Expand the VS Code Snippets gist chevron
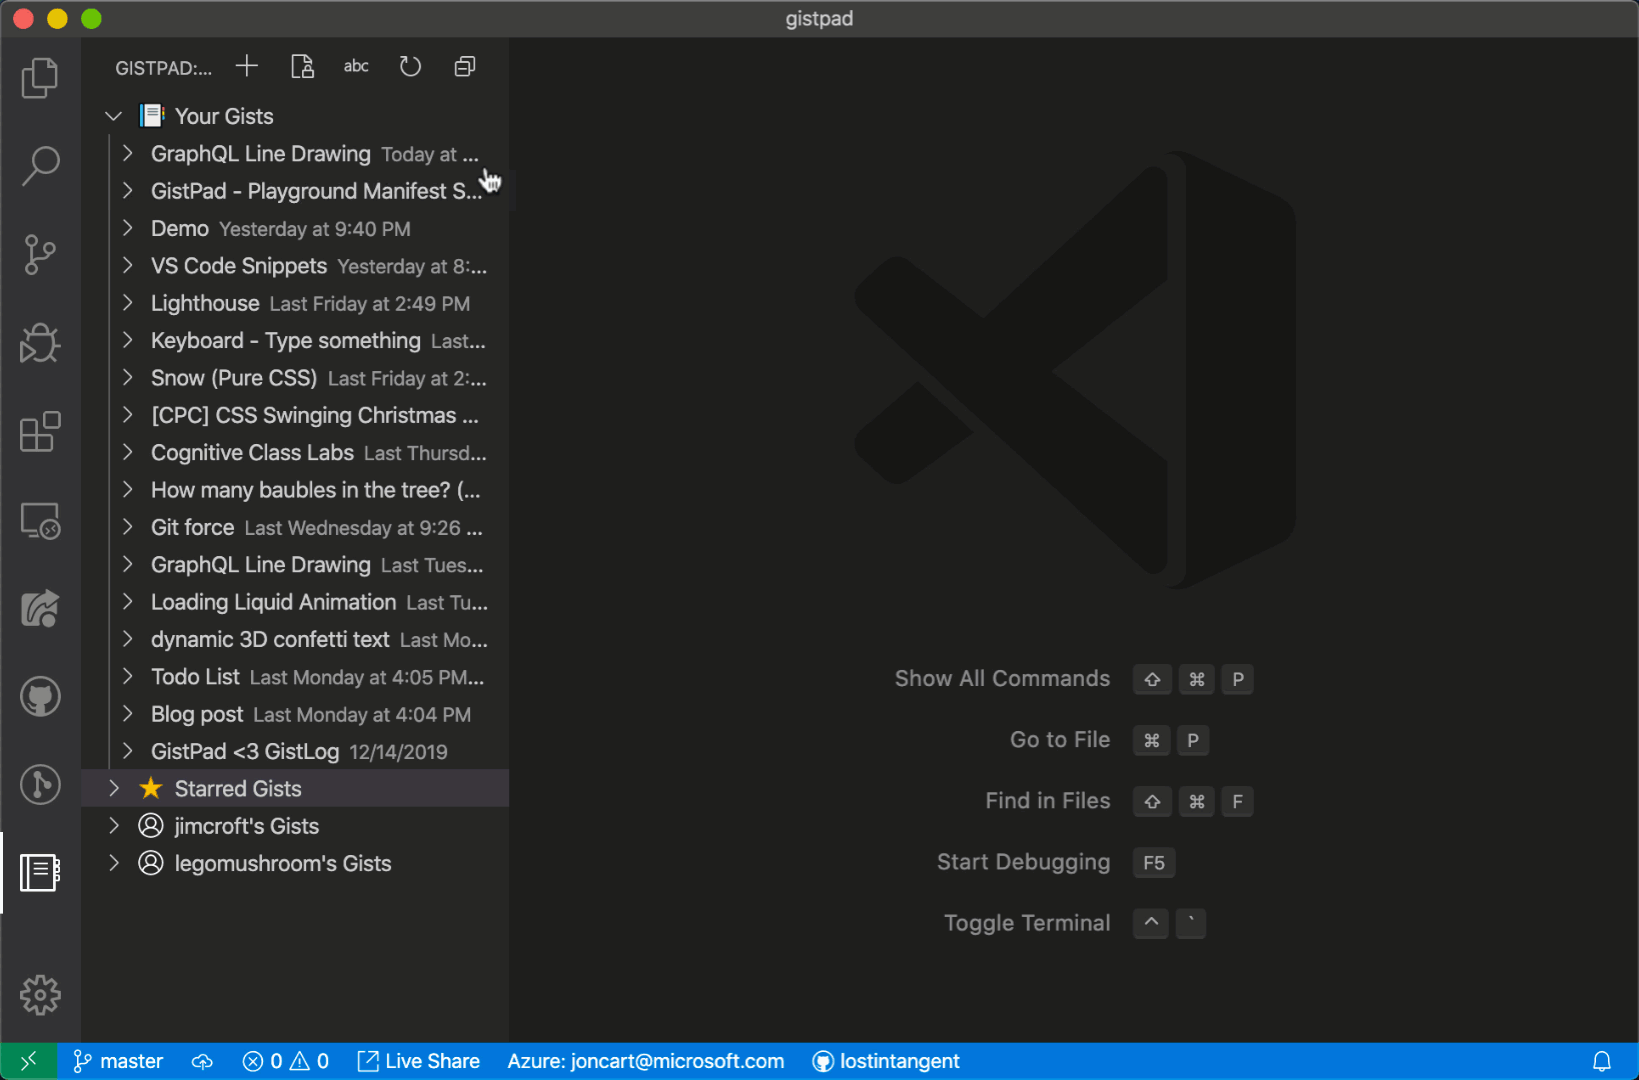 tap(128, 266)
